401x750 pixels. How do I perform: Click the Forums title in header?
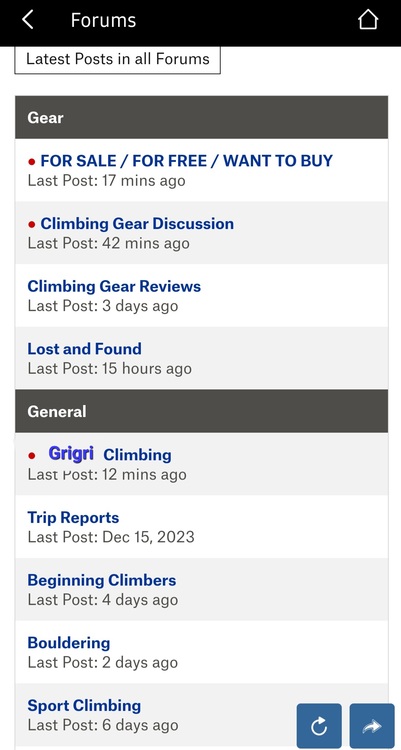tap(103, 21)
